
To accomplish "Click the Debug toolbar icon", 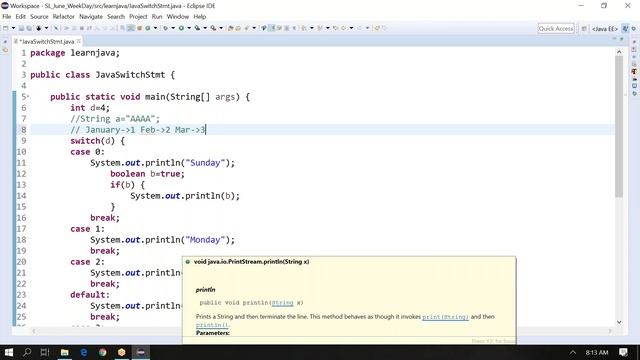I will tap(165, 28).
